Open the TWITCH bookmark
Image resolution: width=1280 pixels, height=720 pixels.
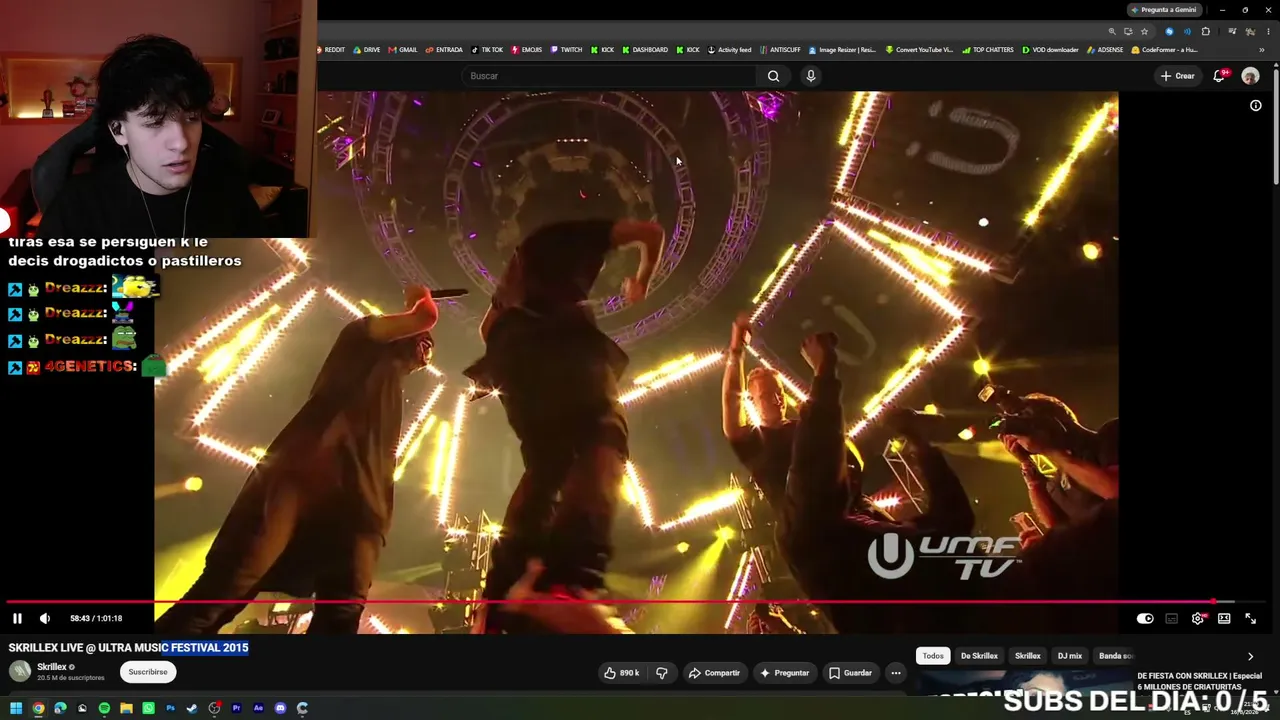566,50
